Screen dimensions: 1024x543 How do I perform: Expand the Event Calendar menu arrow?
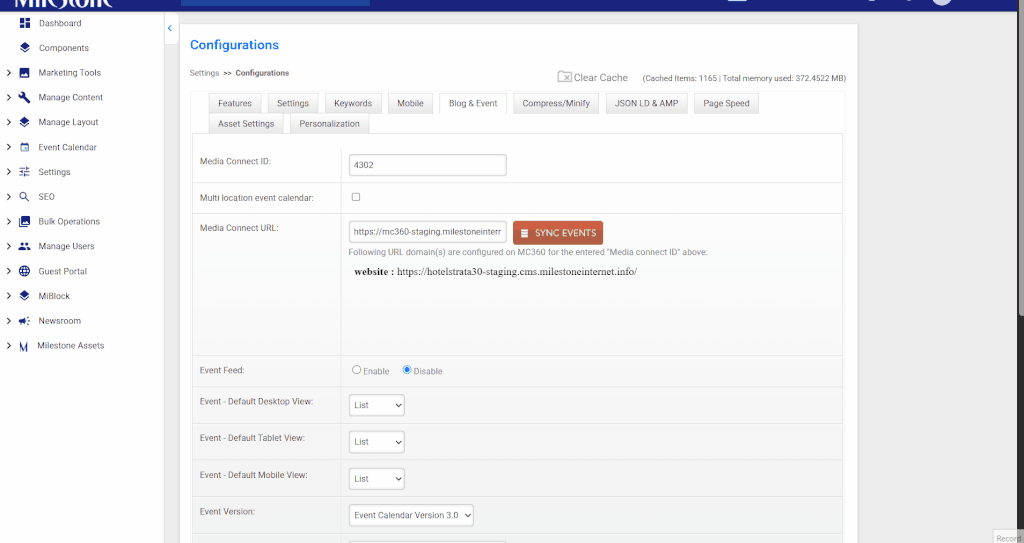pos(8,147)
